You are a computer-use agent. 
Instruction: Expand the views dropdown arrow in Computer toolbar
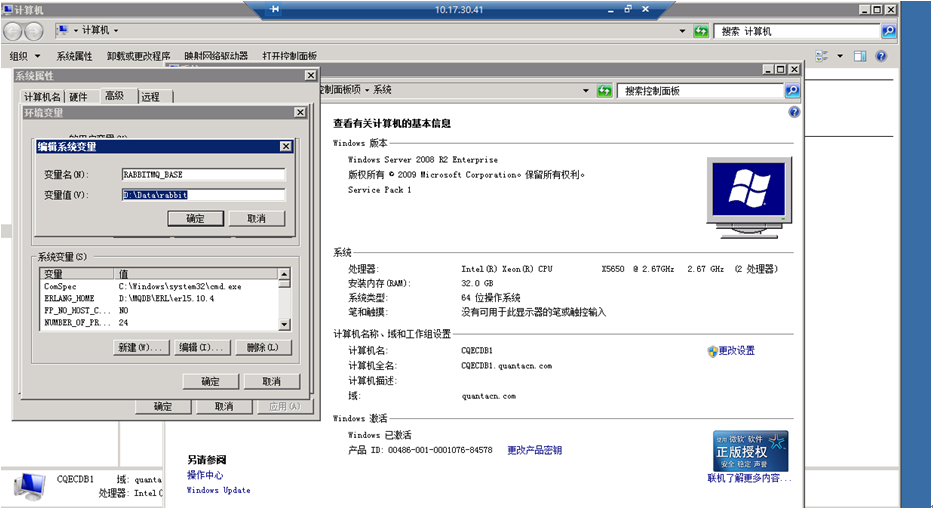point(840,56)
